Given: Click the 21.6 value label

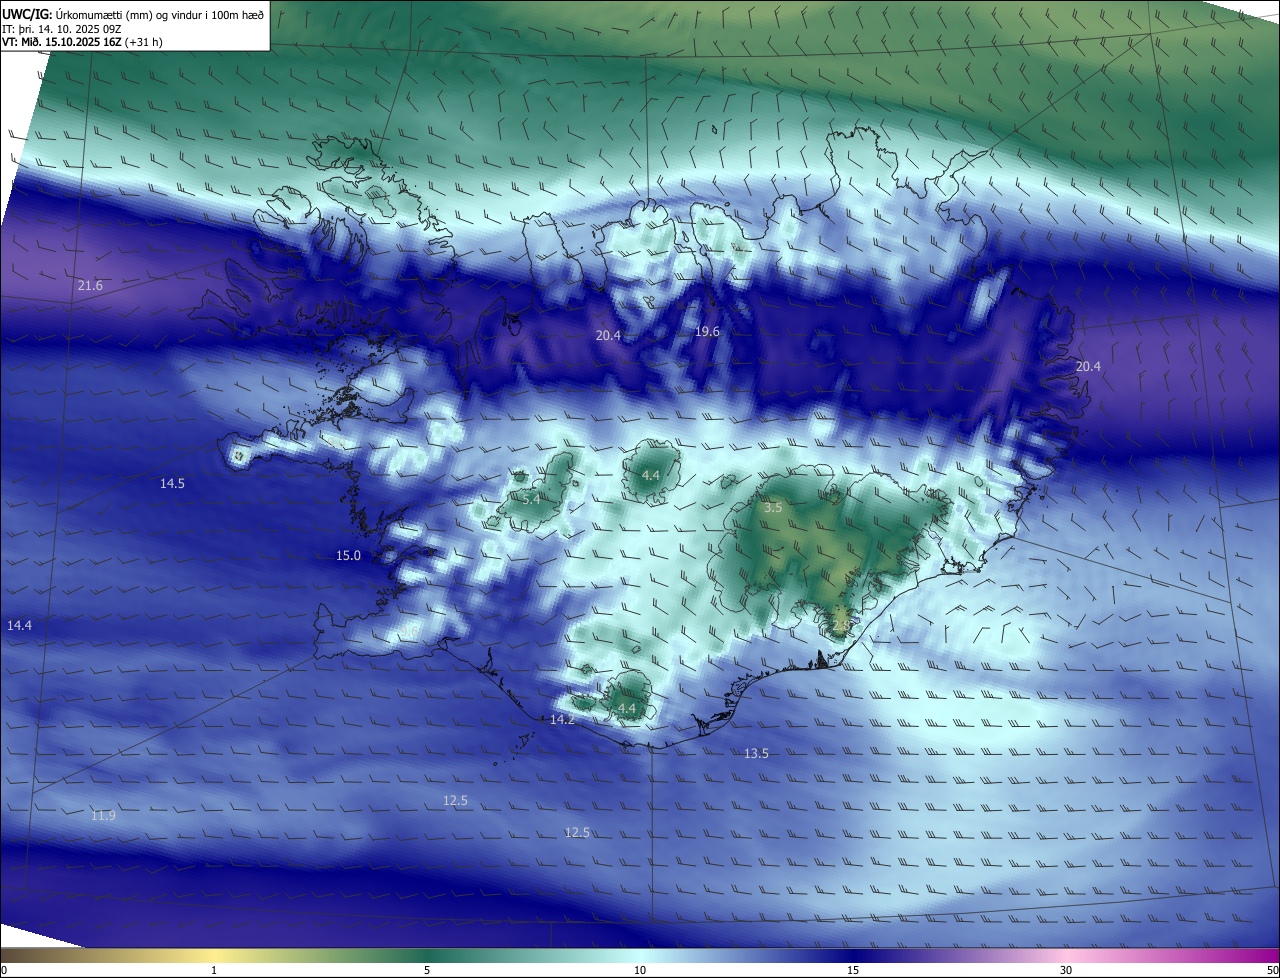Looking at the screenshot, I should pyautogui.click(x=90, y=286).
